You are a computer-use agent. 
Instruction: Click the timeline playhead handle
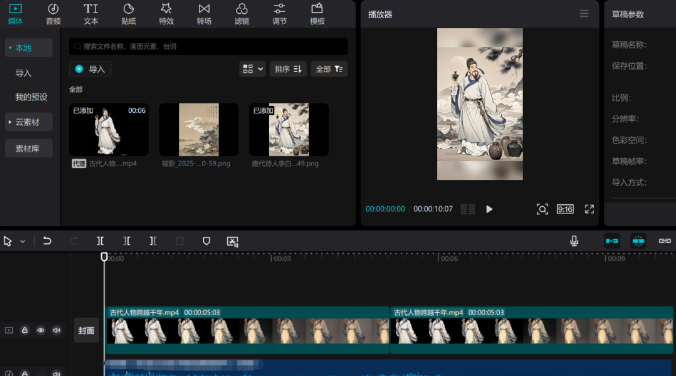(x=104, y=257)
